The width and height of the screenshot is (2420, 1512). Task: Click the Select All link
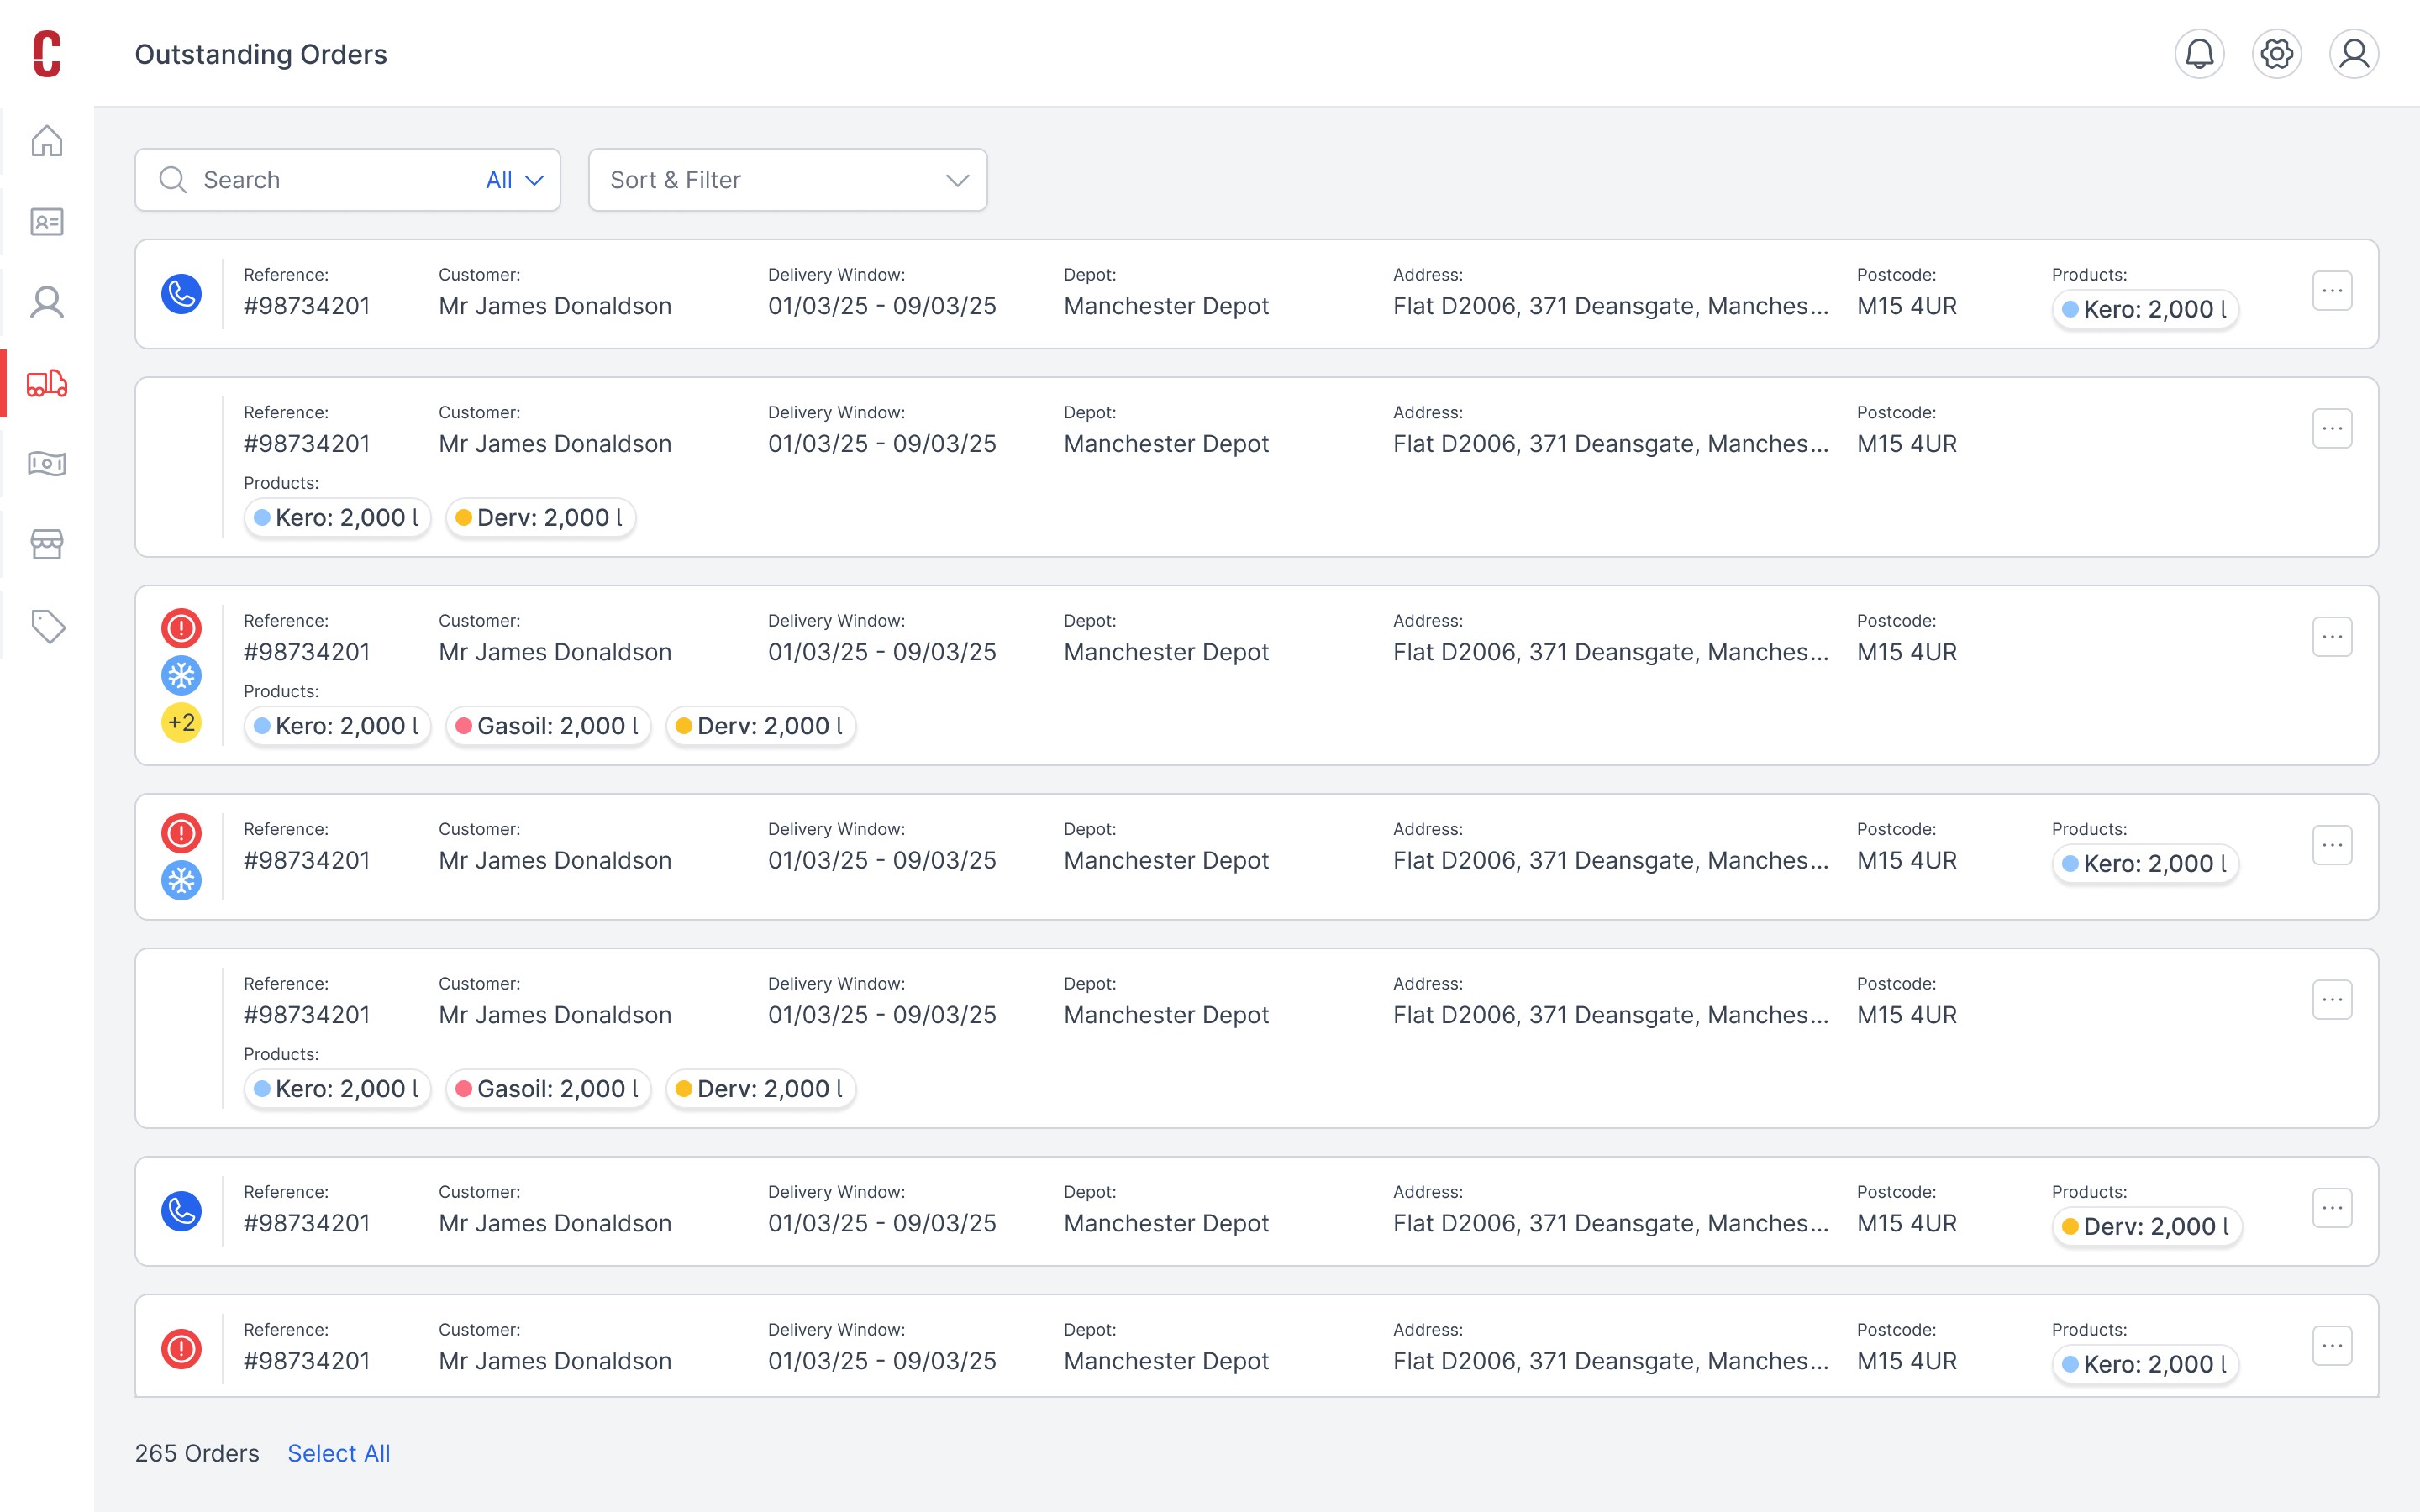339,1453
